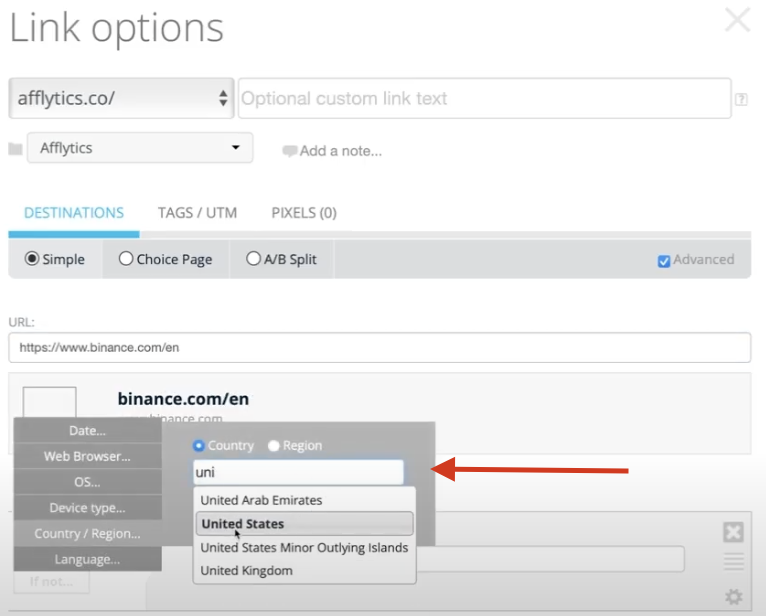
Task: Choose the Country / Region... condition
Action: click(x=87, y=533)
